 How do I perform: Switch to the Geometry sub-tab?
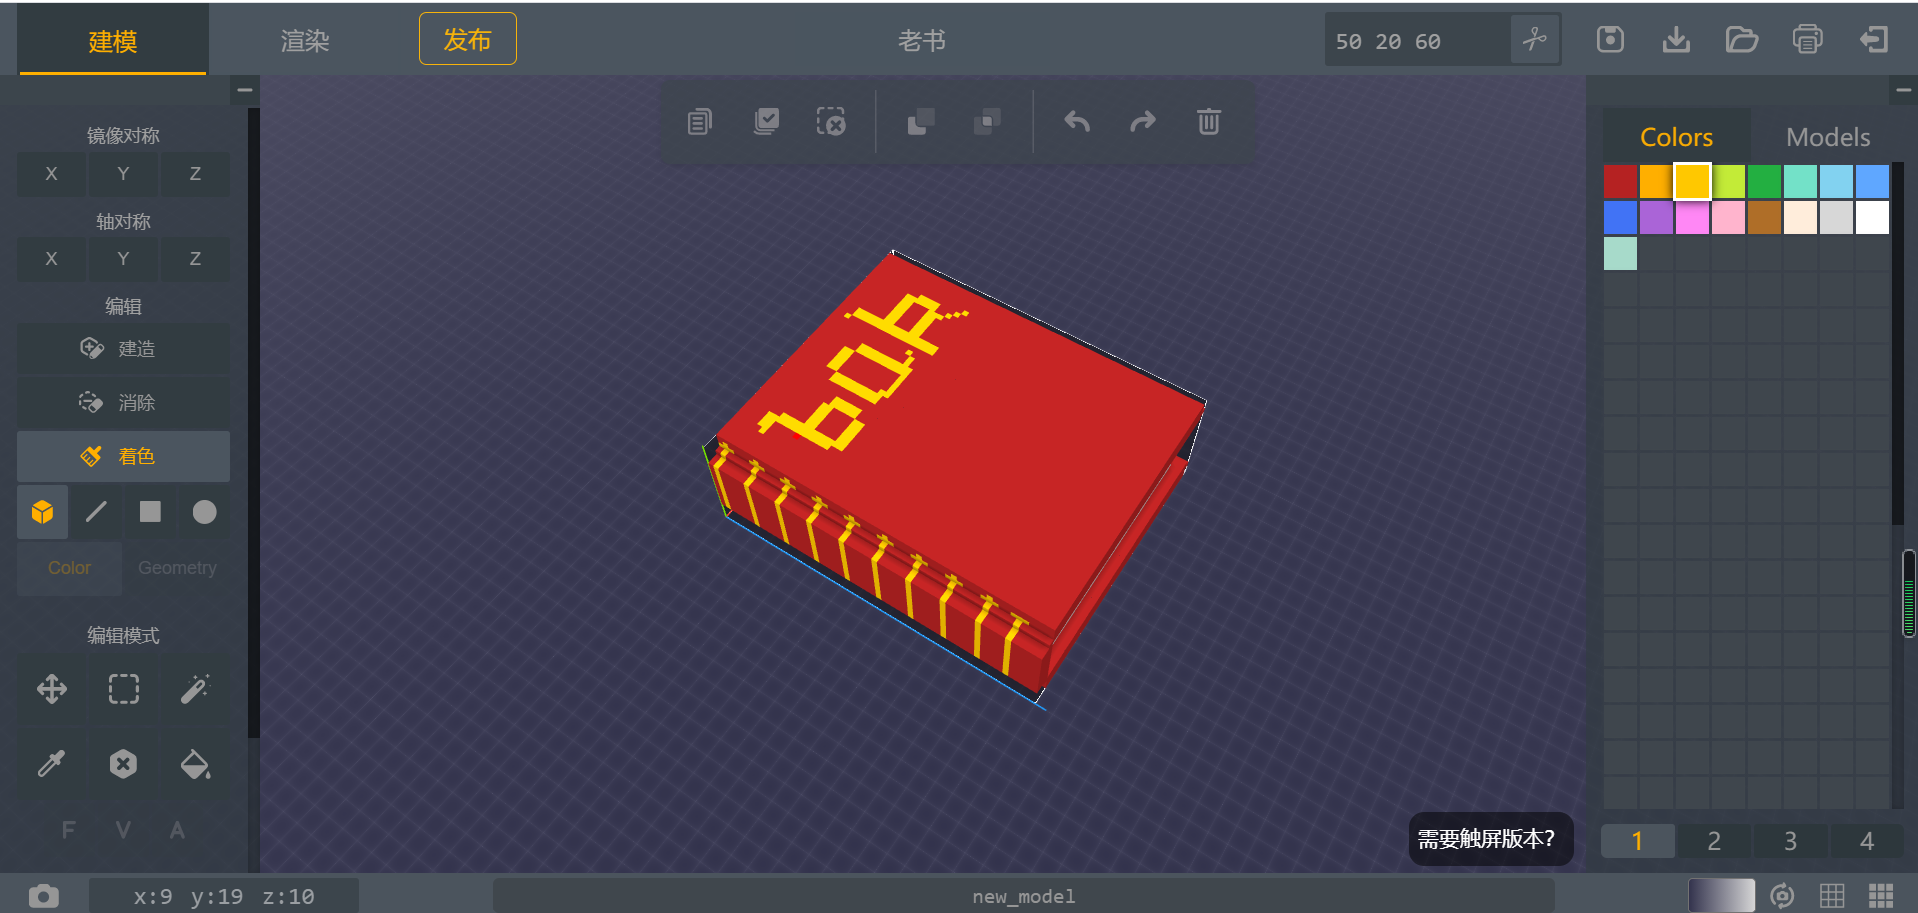point(177,568)
